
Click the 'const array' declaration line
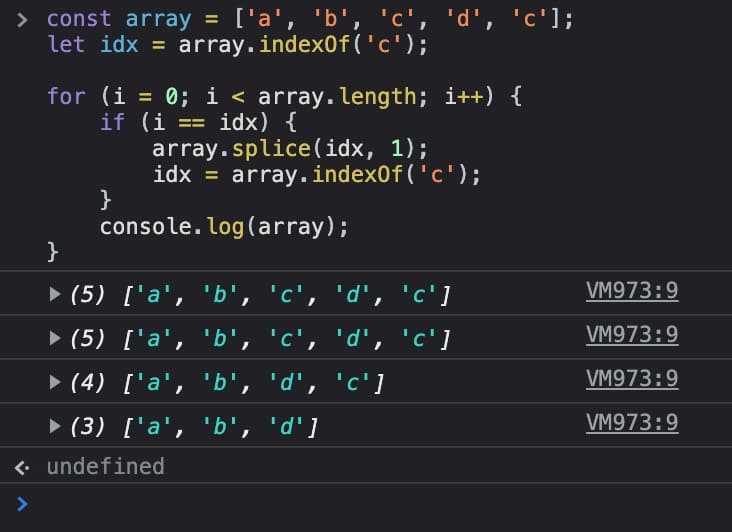pos(310,20)
